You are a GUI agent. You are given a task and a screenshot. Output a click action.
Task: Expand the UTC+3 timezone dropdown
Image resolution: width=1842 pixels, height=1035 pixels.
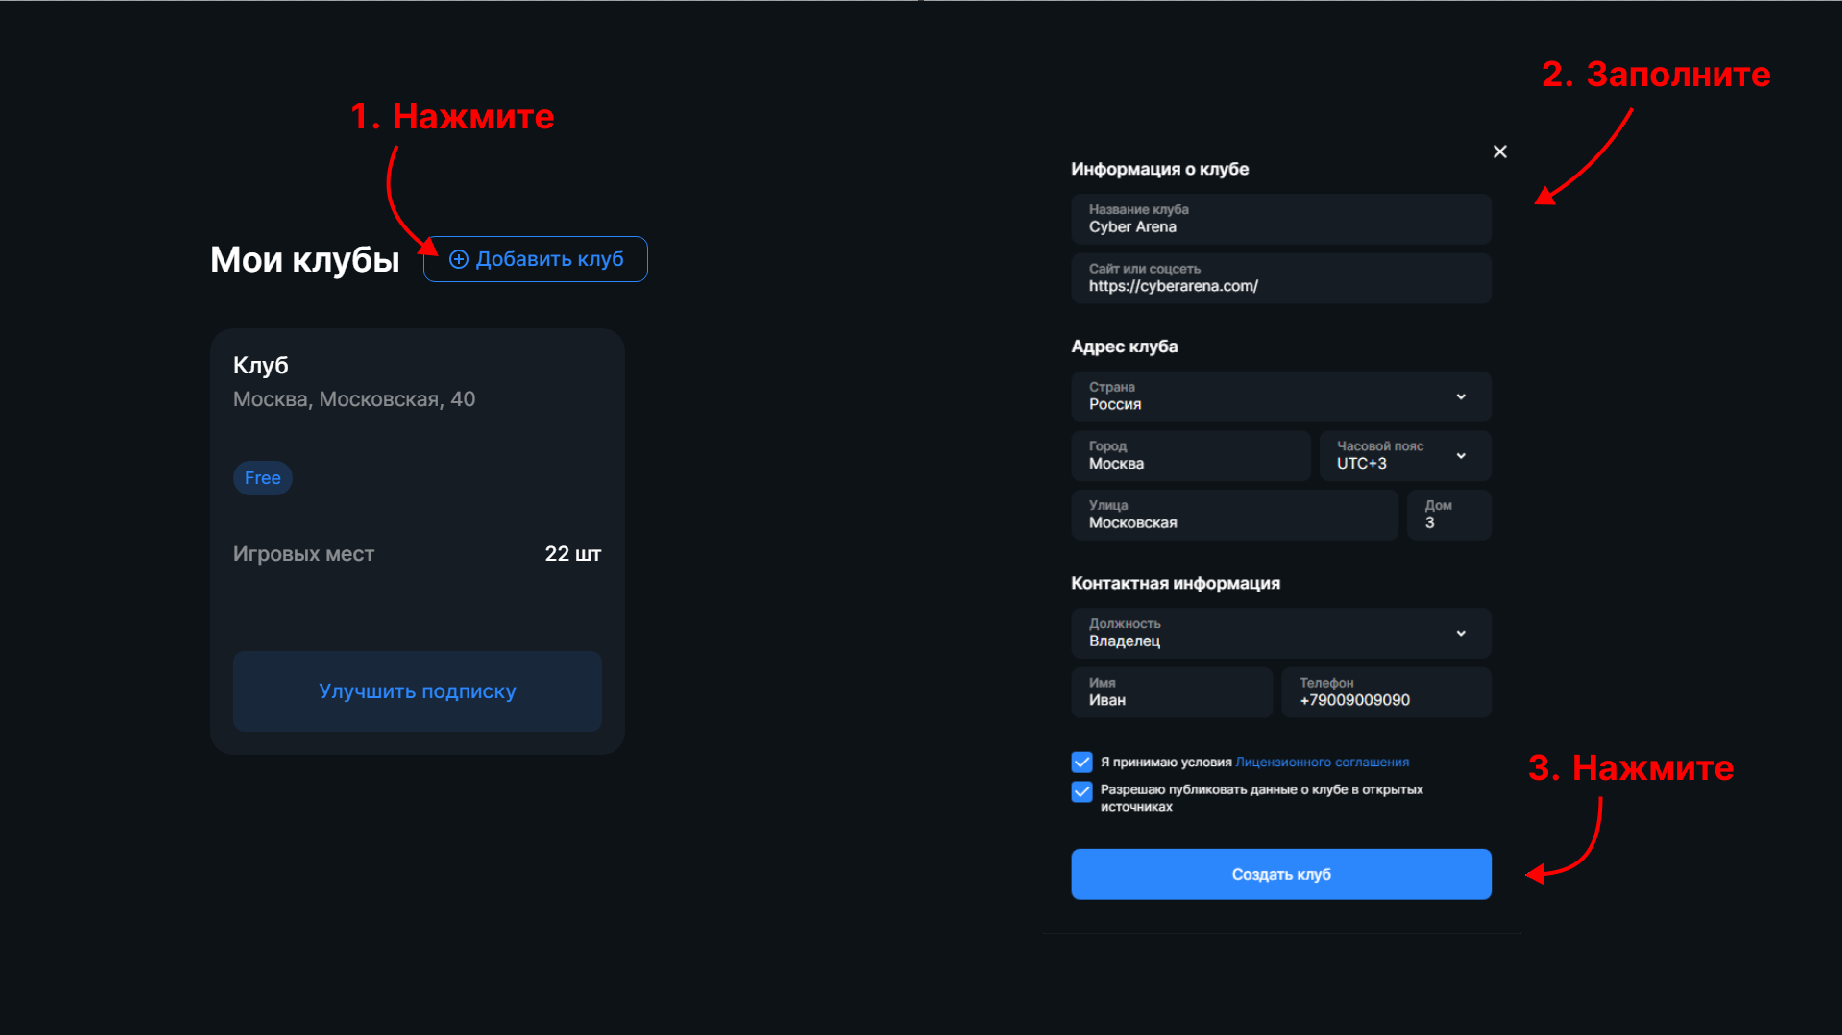point(1404,455)
